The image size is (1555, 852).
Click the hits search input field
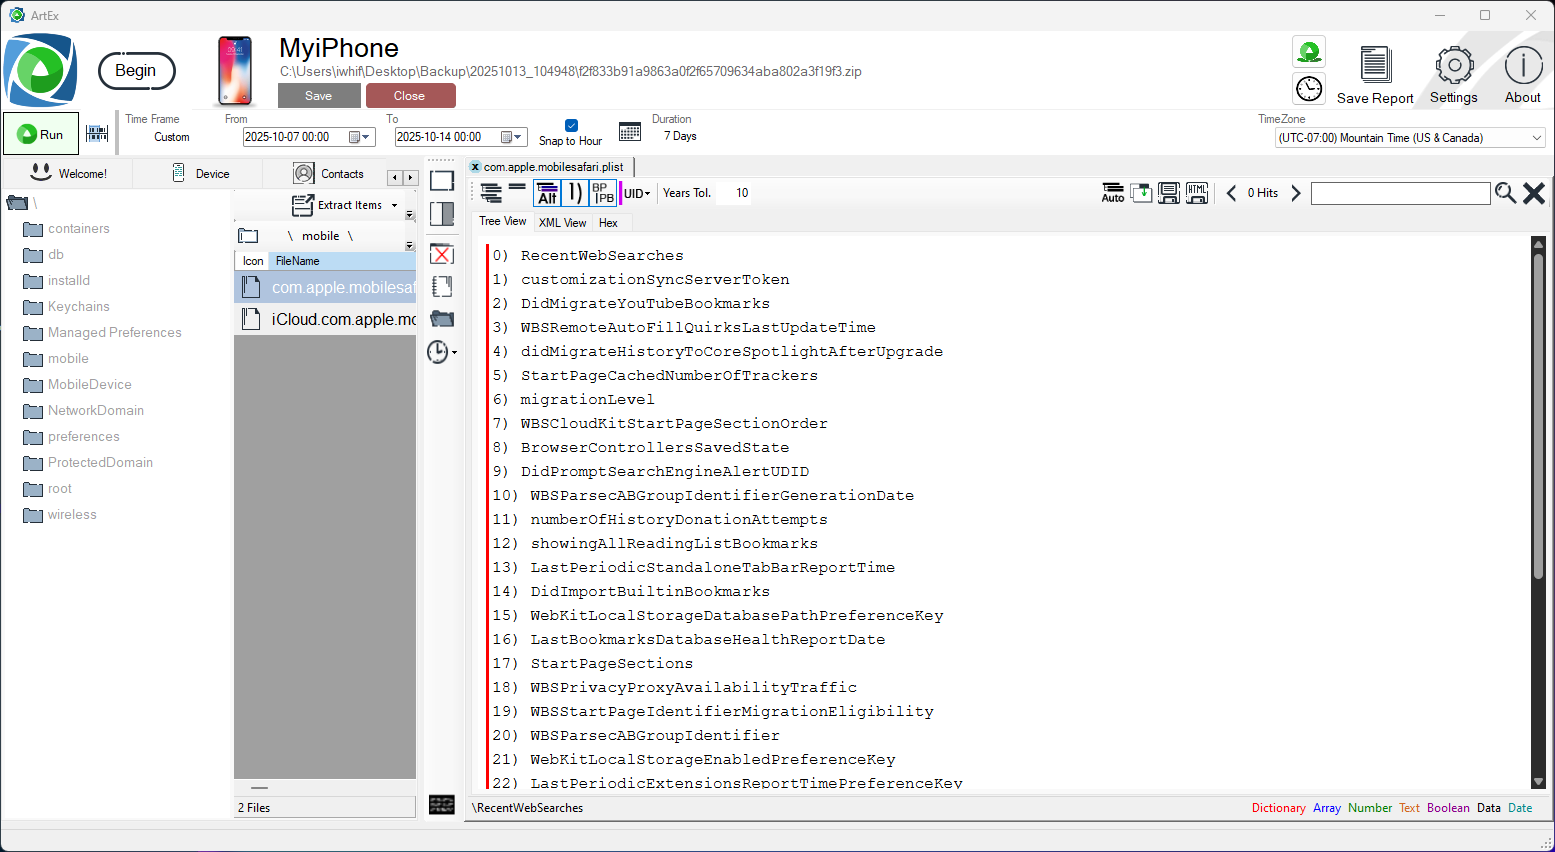coord(1400,193)
